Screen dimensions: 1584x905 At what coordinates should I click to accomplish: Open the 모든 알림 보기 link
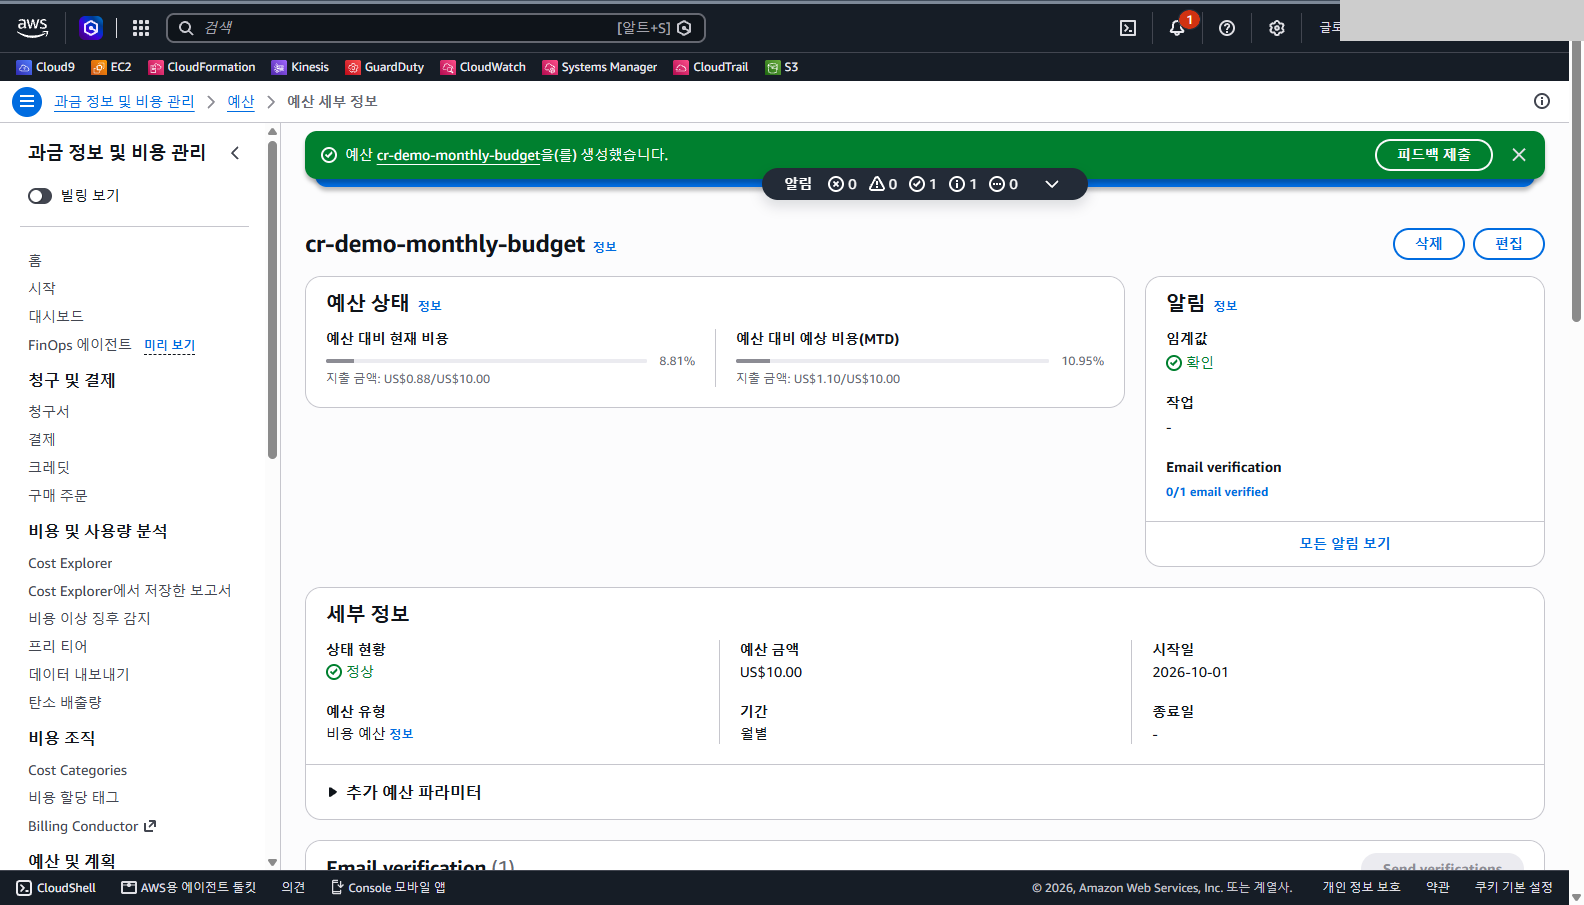tap(1345, 543)
